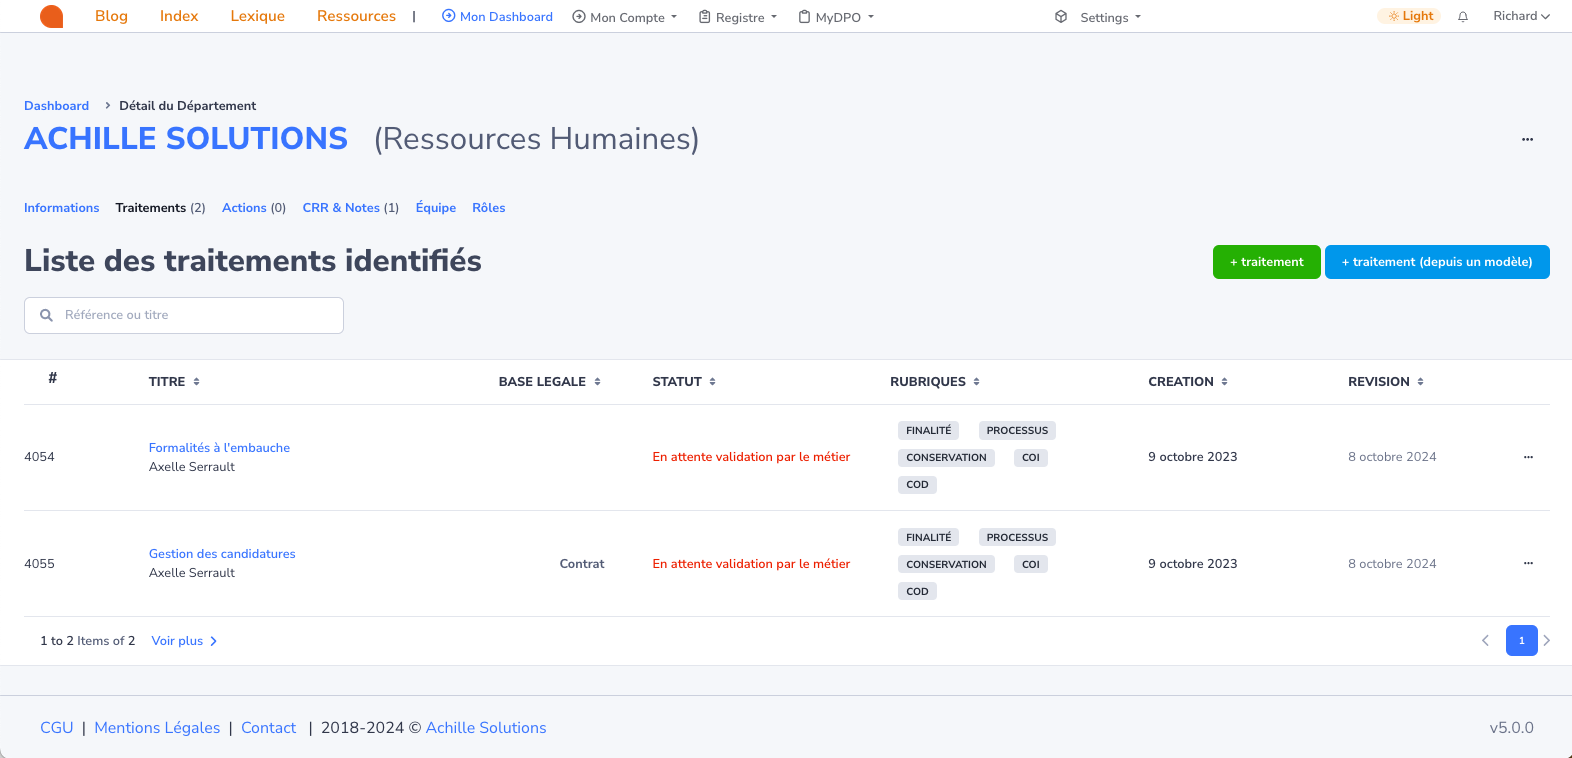Click the FINALITÉ tag of Formalités à l'embauche
Screen dimensions: 1572x758
pyautogui.click(x=928, y=431)
